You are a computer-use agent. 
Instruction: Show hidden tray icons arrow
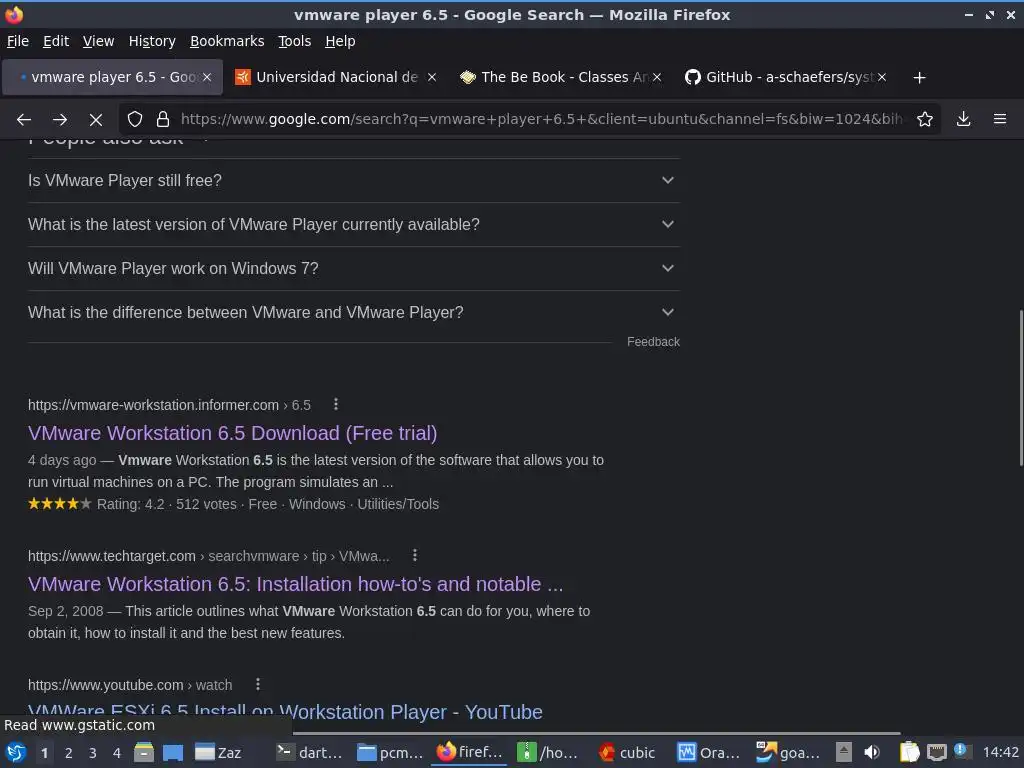click(844, 752)
